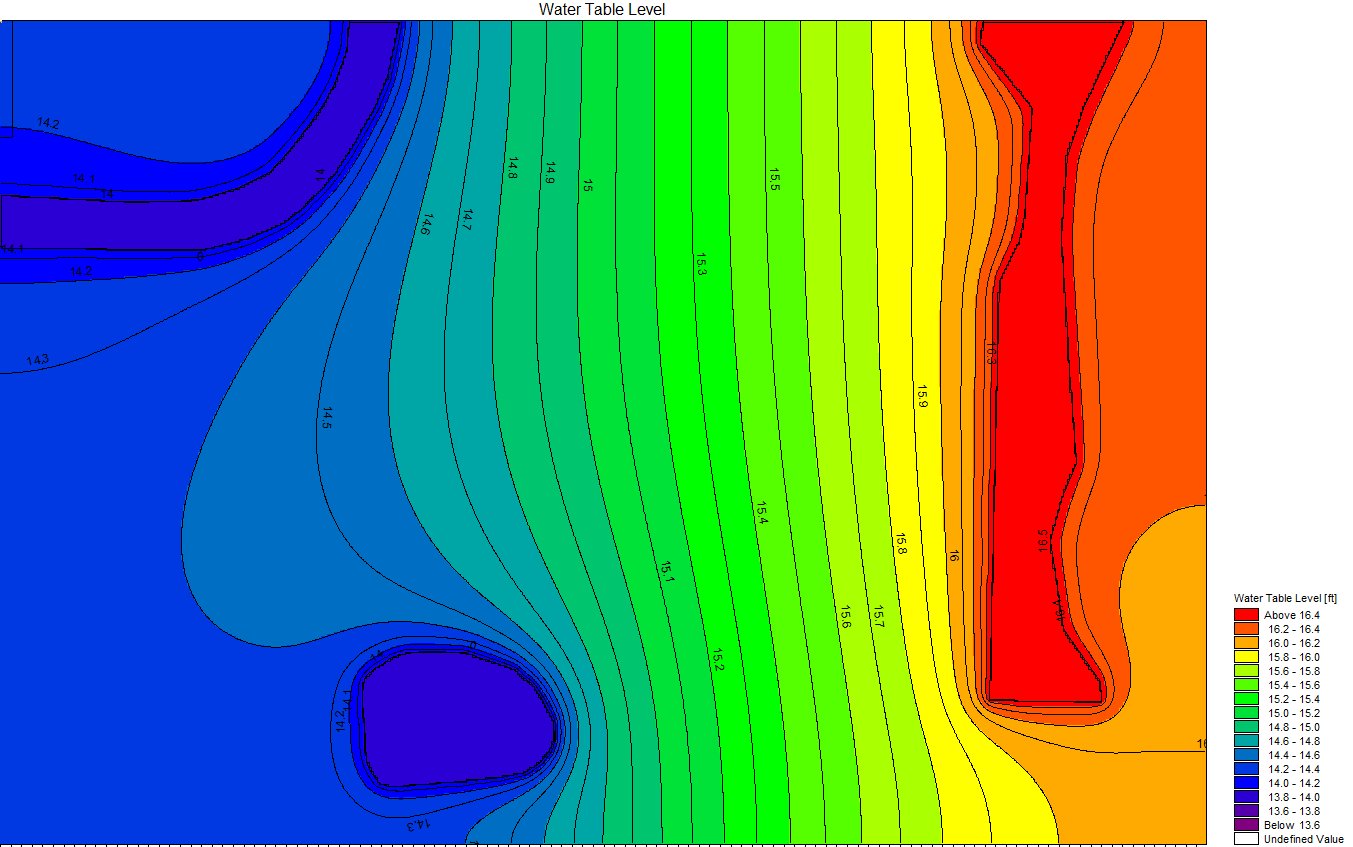Click the 15.8 contour line label
The width and height of the screenshot is (1353, 847).
901,544
